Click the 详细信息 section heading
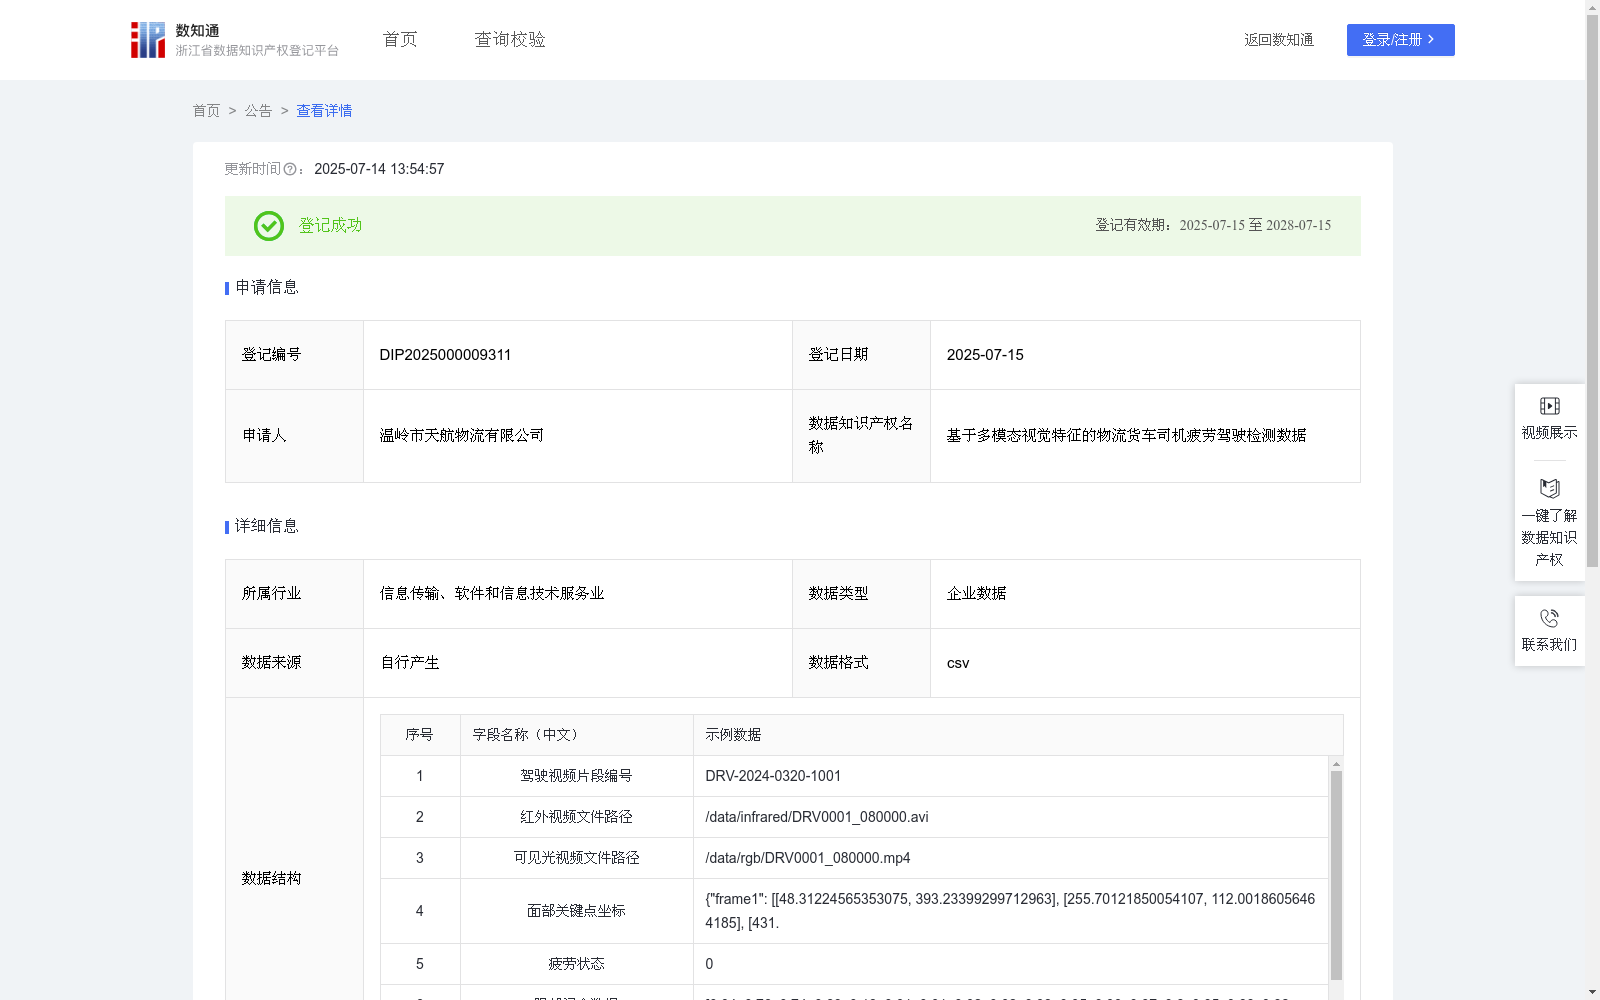The height and width of the screenshot is (1000, 1600). pos(267,527)
